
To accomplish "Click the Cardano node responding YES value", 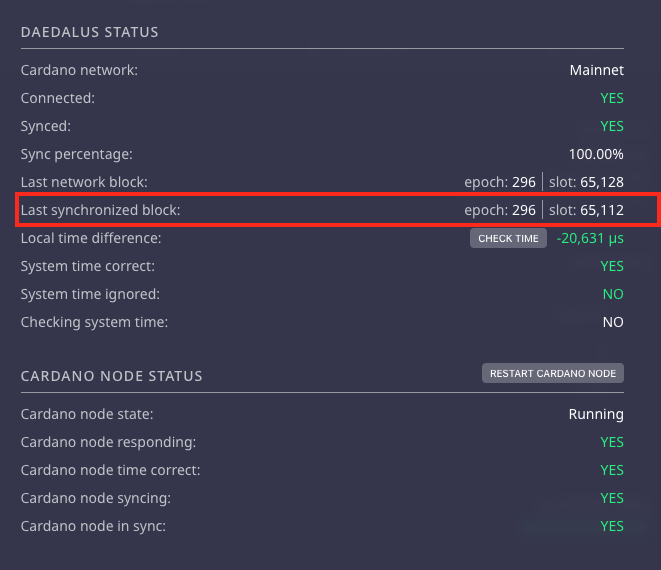I will pos(612,442).
